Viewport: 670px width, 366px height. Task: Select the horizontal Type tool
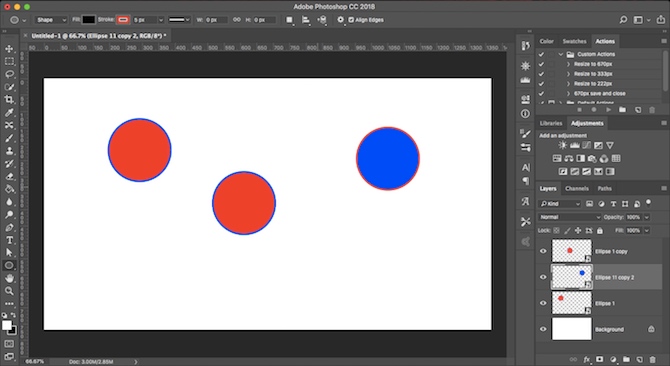[x=9, y=240]
